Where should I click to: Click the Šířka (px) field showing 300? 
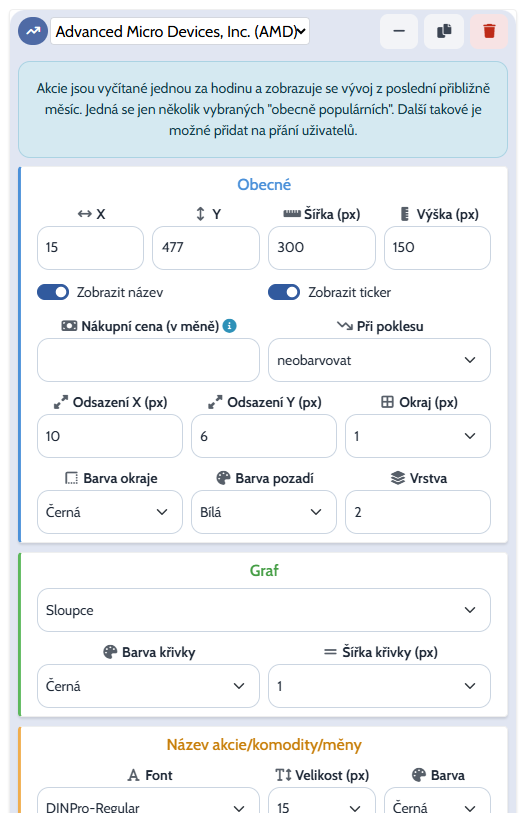coord(322,248)
